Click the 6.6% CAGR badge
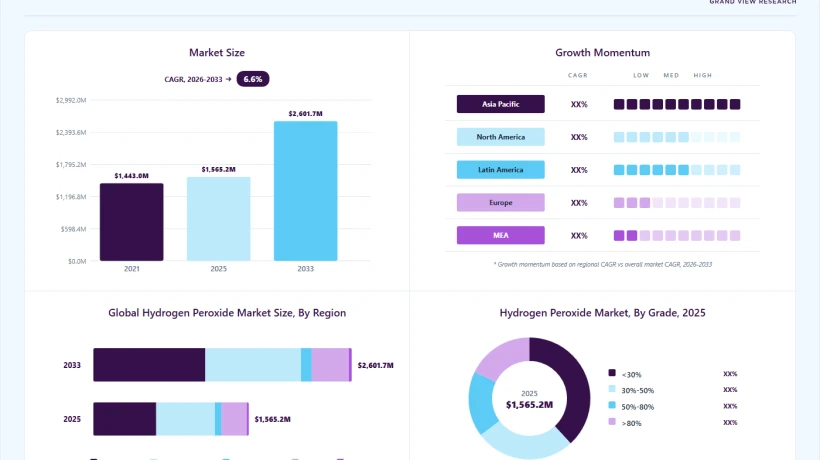The image size is (820, 460). click(x=253, y=79)
